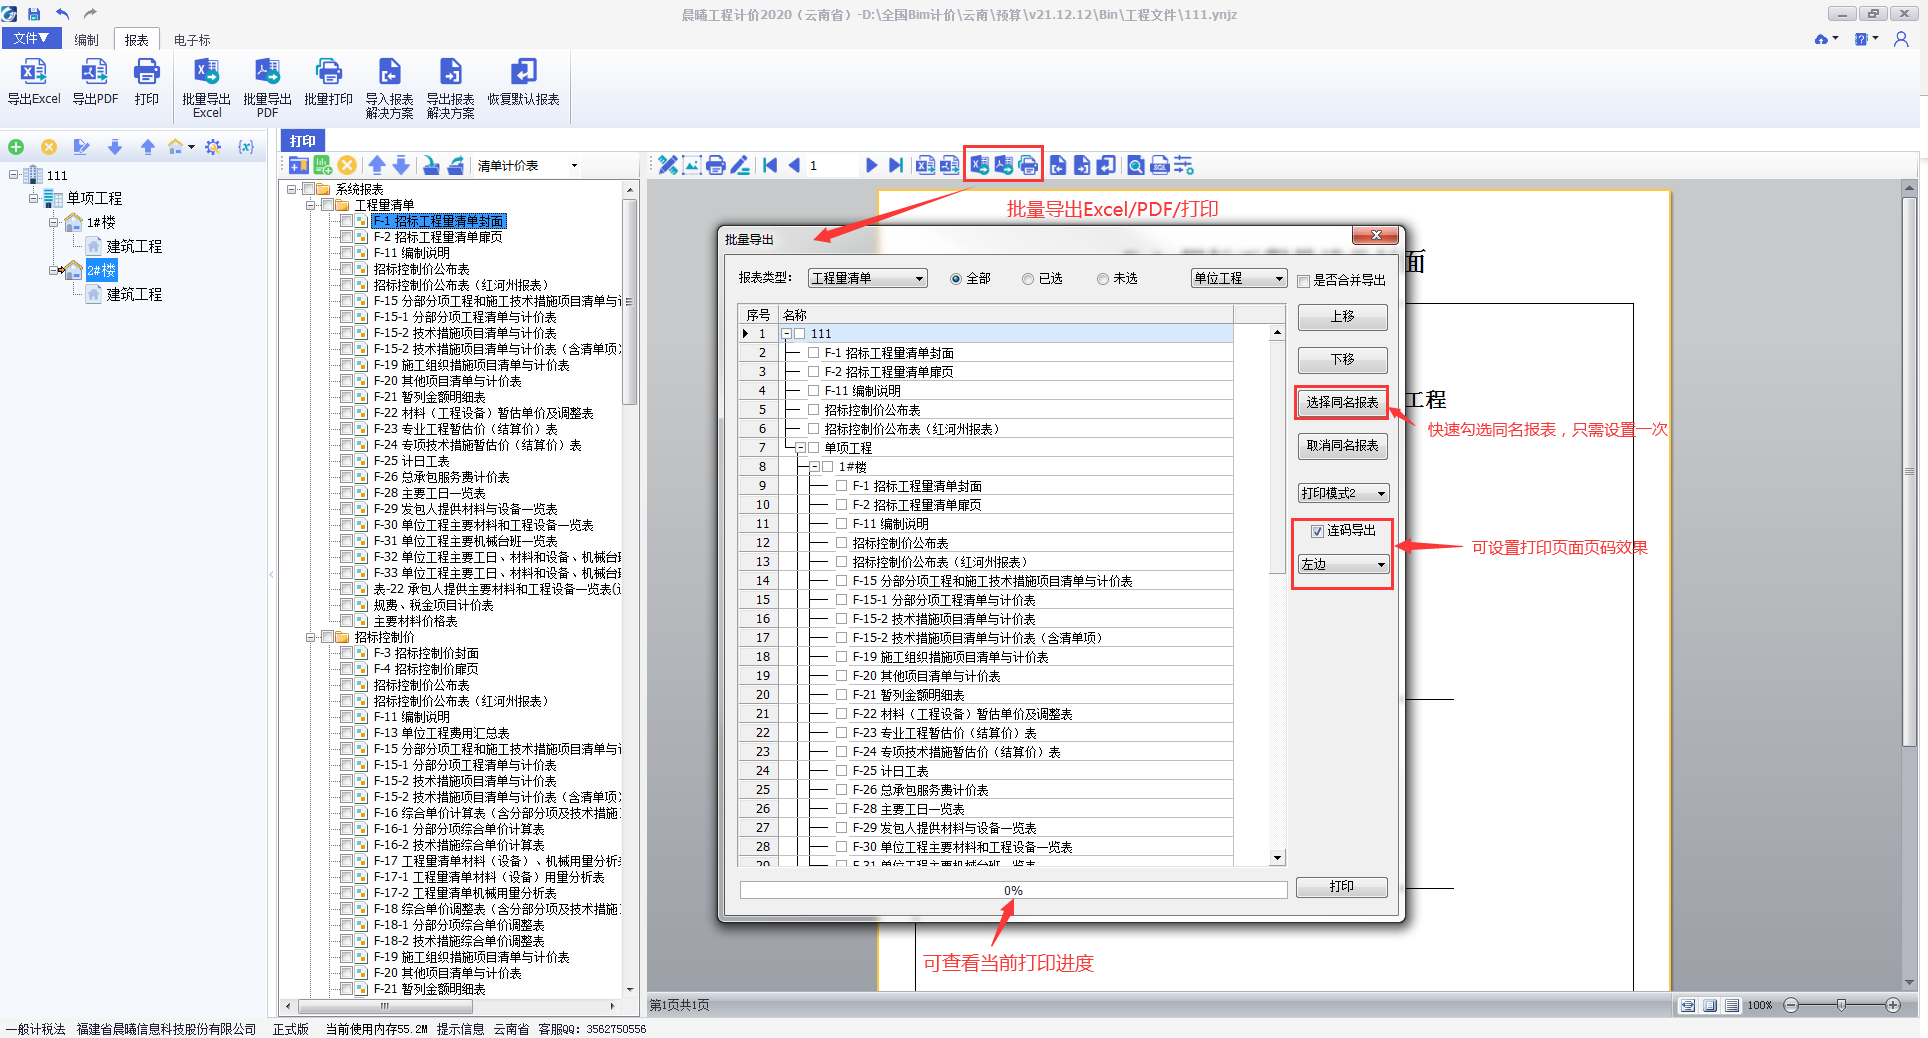Switch to the 电子标 tab
The image size is (1928, 1038).
click(192, 40)
